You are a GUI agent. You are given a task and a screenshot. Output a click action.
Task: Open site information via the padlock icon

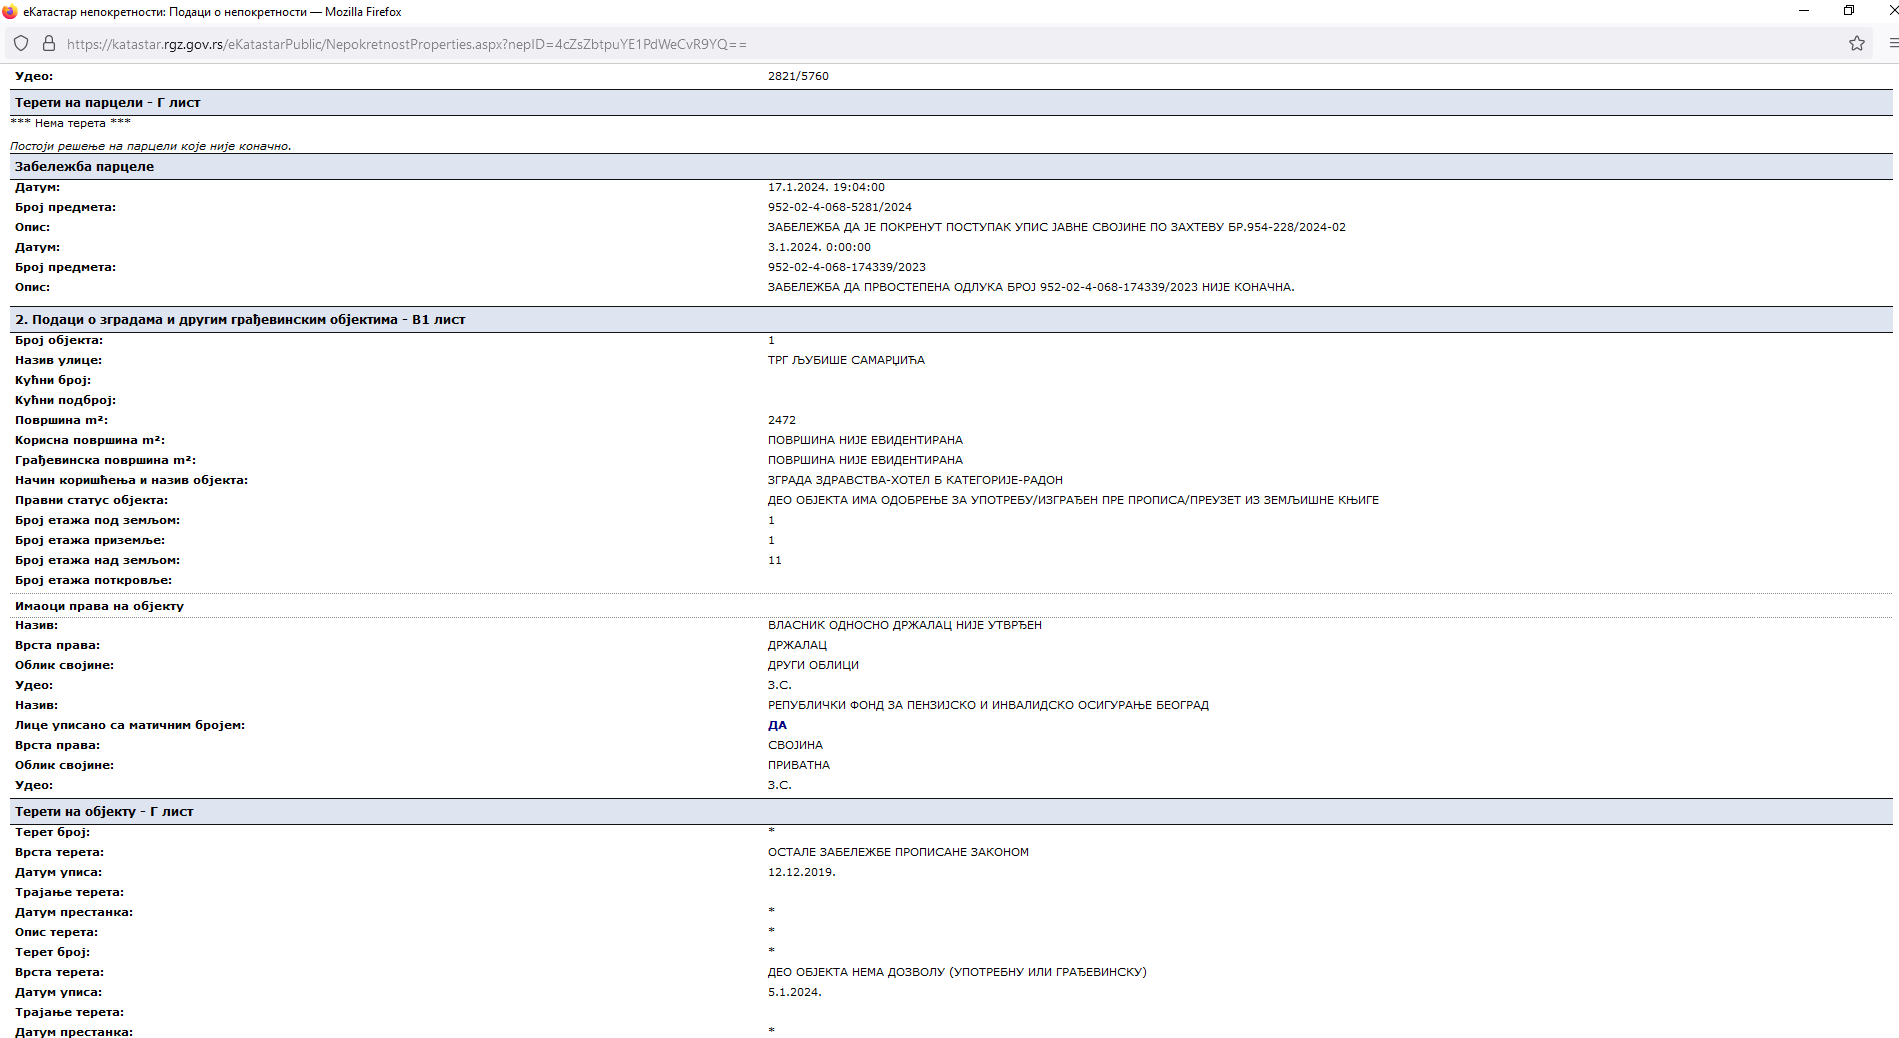[x=48, y=44]
